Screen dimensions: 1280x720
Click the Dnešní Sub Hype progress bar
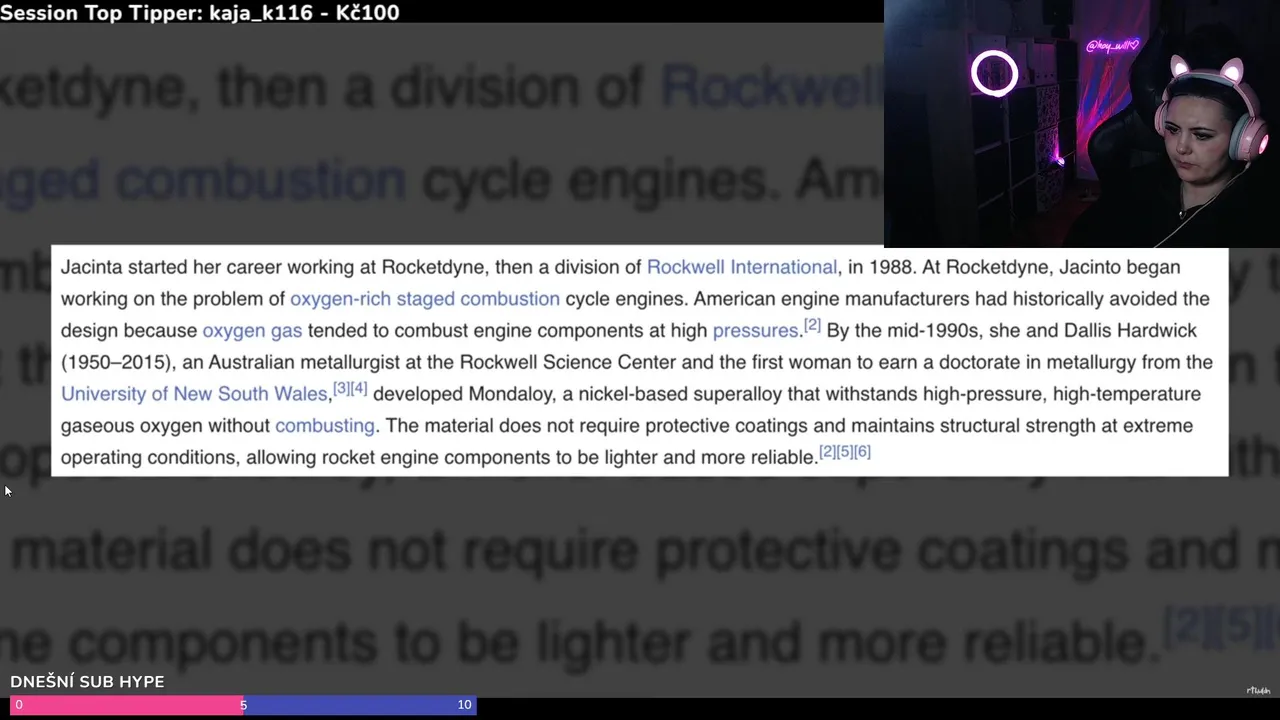click(243, 705)
